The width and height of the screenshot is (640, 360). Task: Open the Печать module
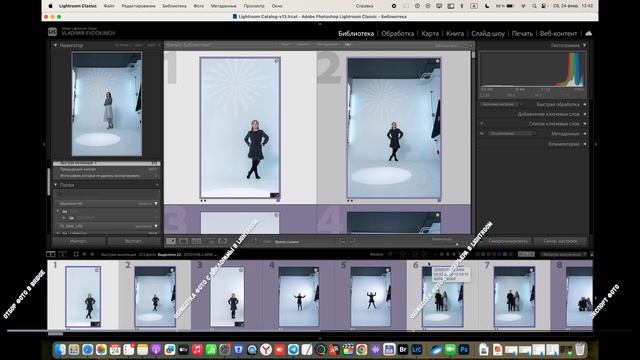click(522, 33)
